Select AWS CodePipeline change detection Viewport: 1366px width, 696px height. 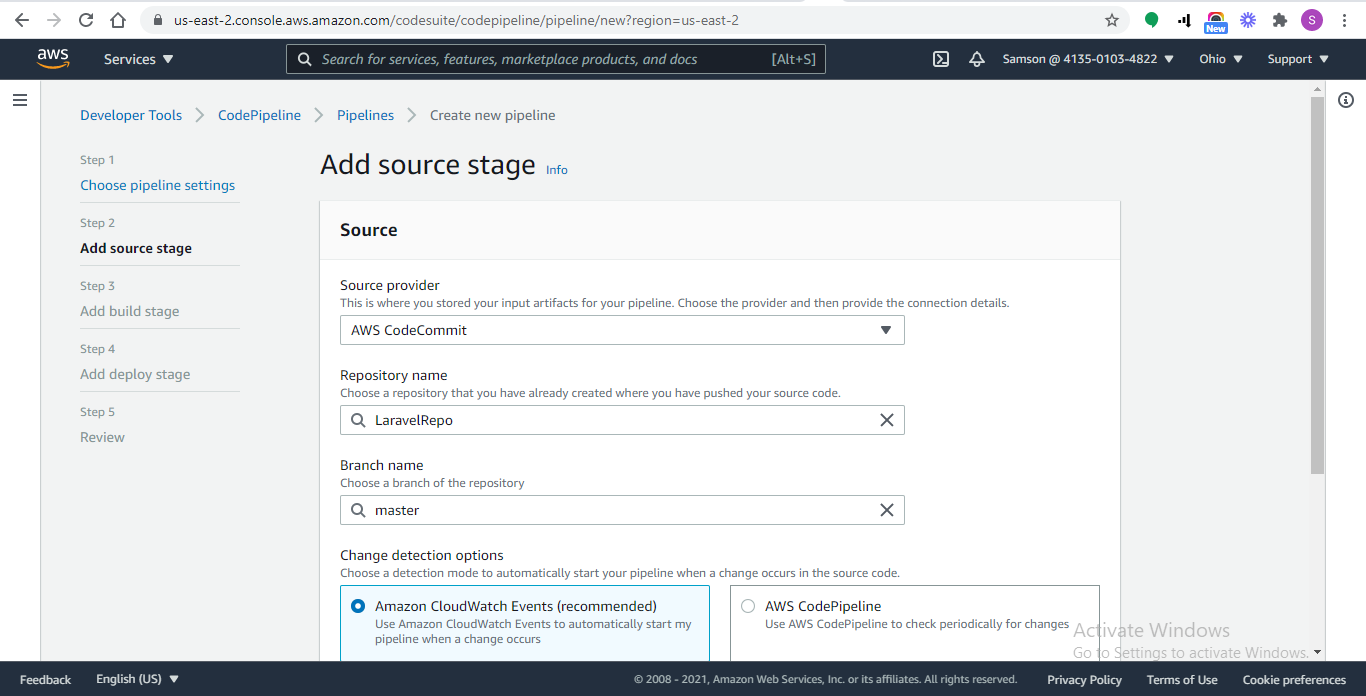(747, 605)
